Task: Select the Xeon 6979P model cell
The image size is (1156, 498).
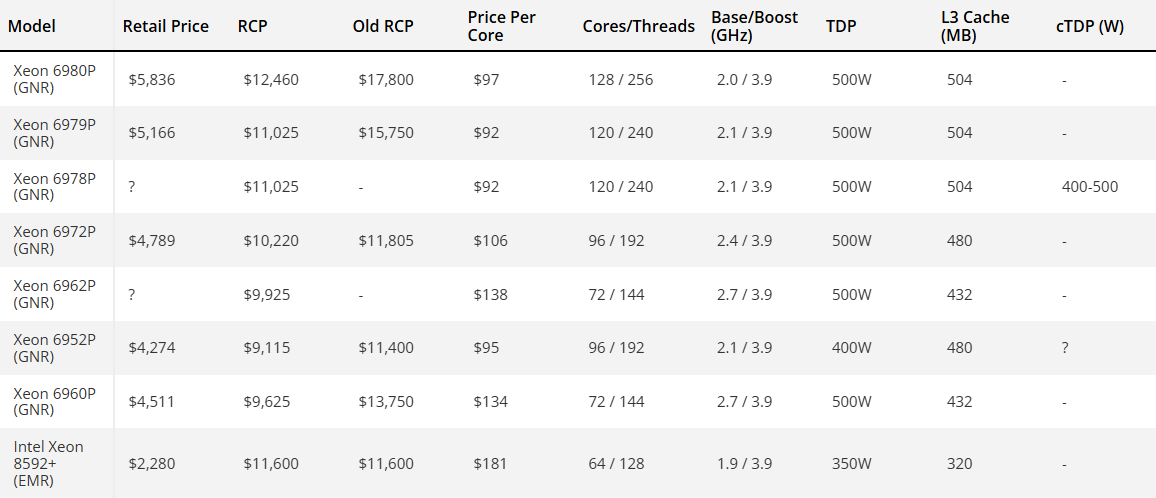Action: pos(54,132)
